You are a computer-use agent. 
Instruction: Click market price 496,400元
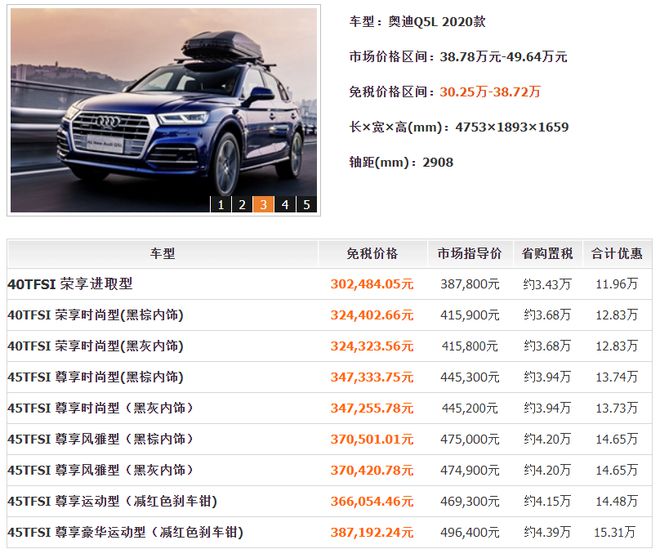tap(470, 532)
